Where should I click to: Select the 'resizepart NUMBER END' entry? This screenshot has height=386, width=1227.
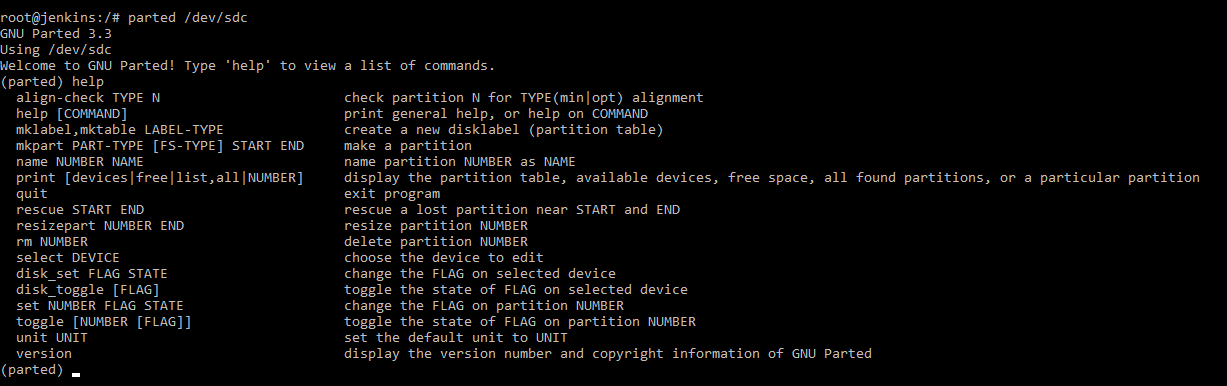pyautogui.click(x=100, y=226)
